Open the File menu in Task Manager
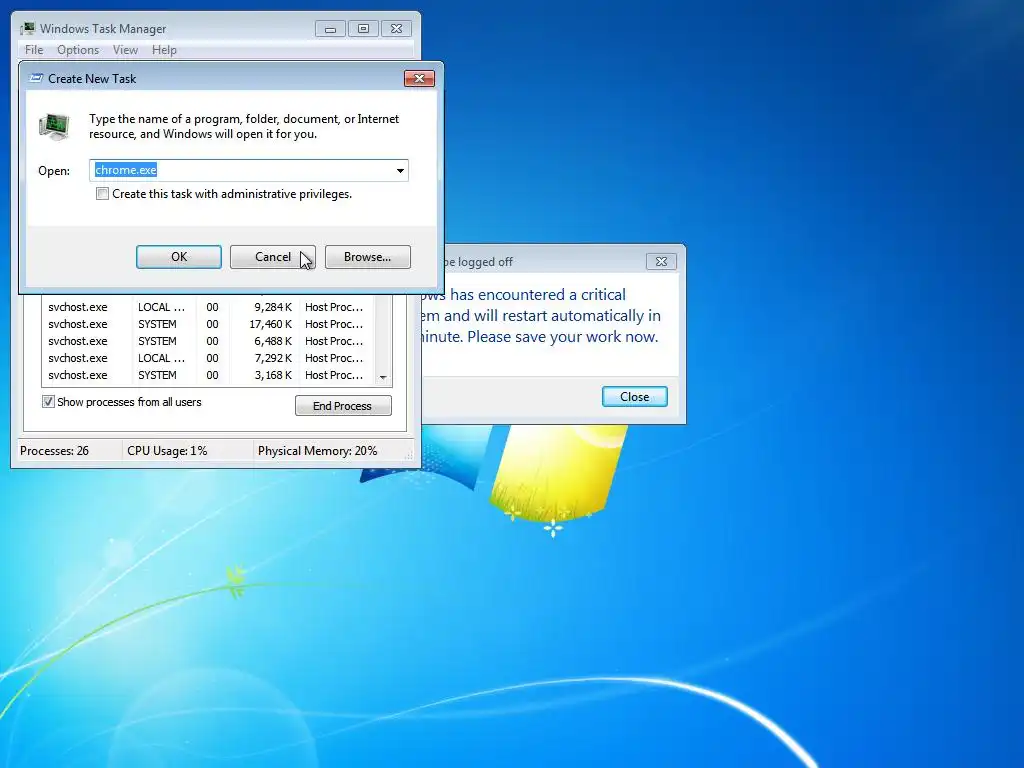Image resolution: width=1024 pixels, height=768 pixels. click(34, 50)
